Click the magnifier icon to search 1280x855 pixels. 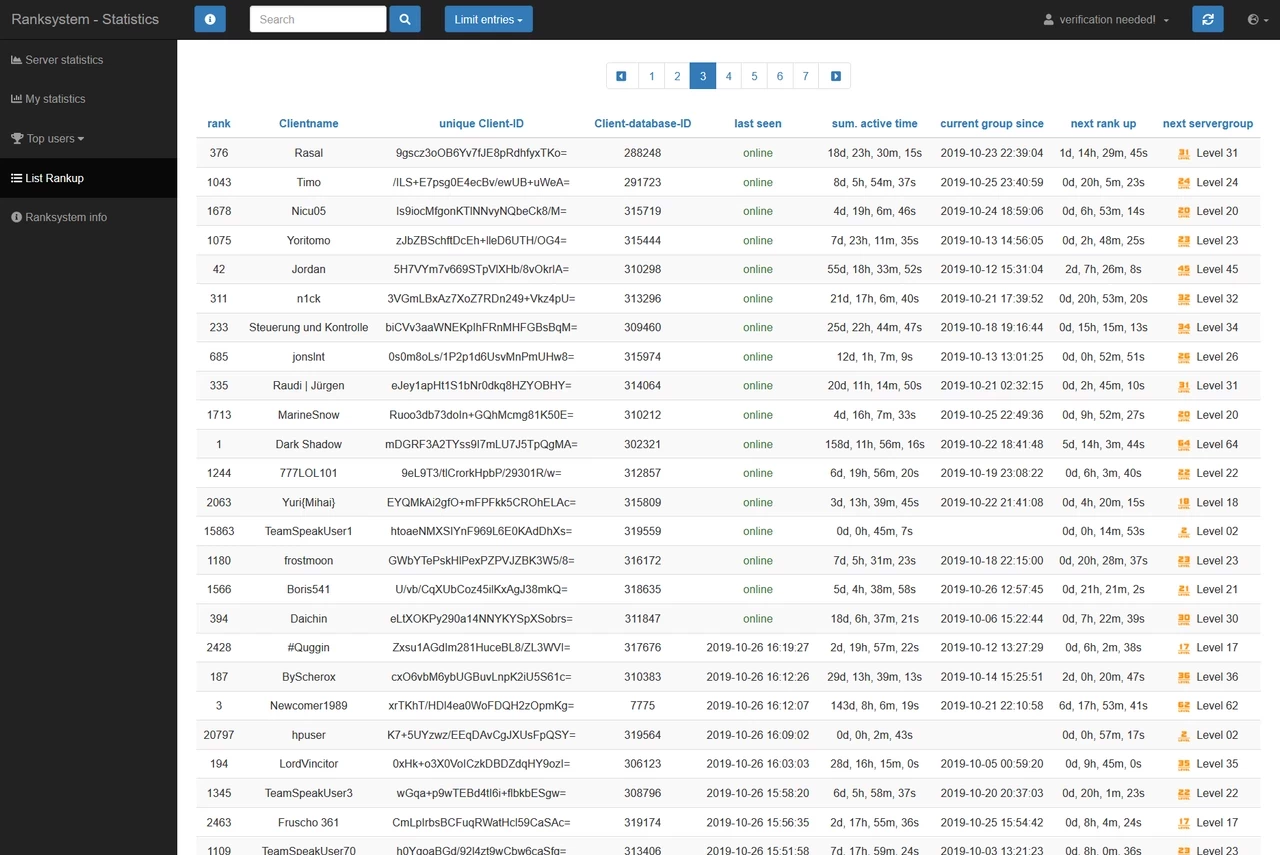tap(405, 19)
